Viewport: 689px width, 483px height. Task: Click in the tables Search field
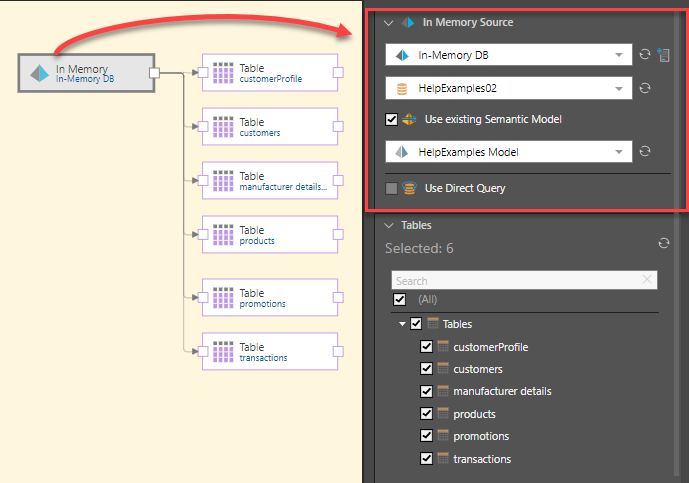tap(515, 281)
